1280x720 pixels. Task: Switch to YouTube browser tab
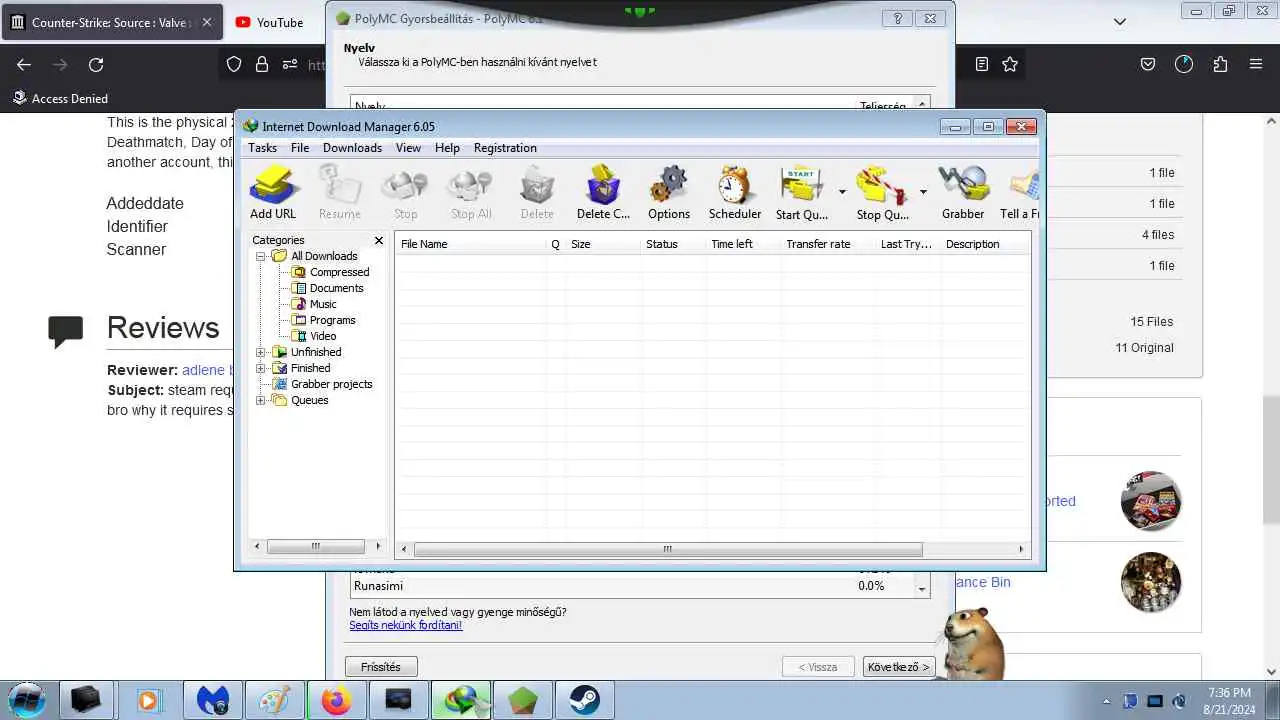[269, 22]
